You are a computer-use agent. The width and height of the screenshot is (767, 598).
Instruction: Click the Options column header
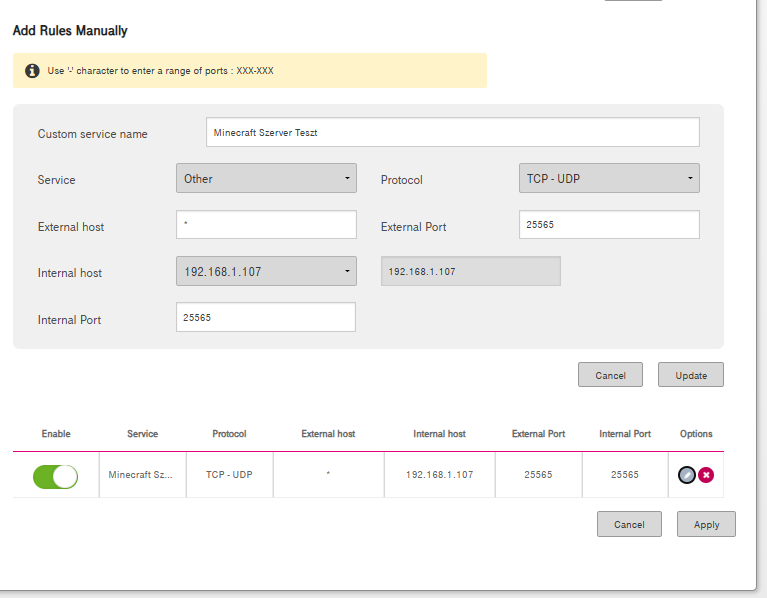point(696,434)
